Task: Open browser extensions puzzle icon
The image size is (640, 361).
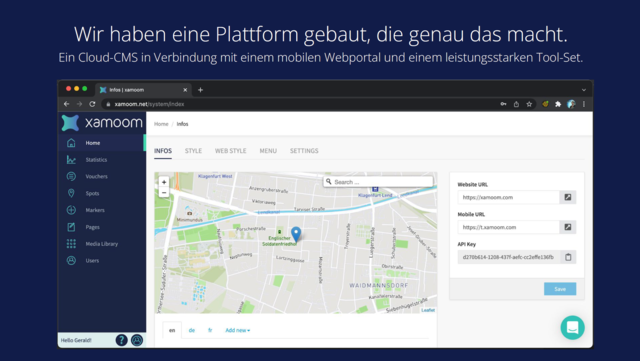Action: click(558, 104)
